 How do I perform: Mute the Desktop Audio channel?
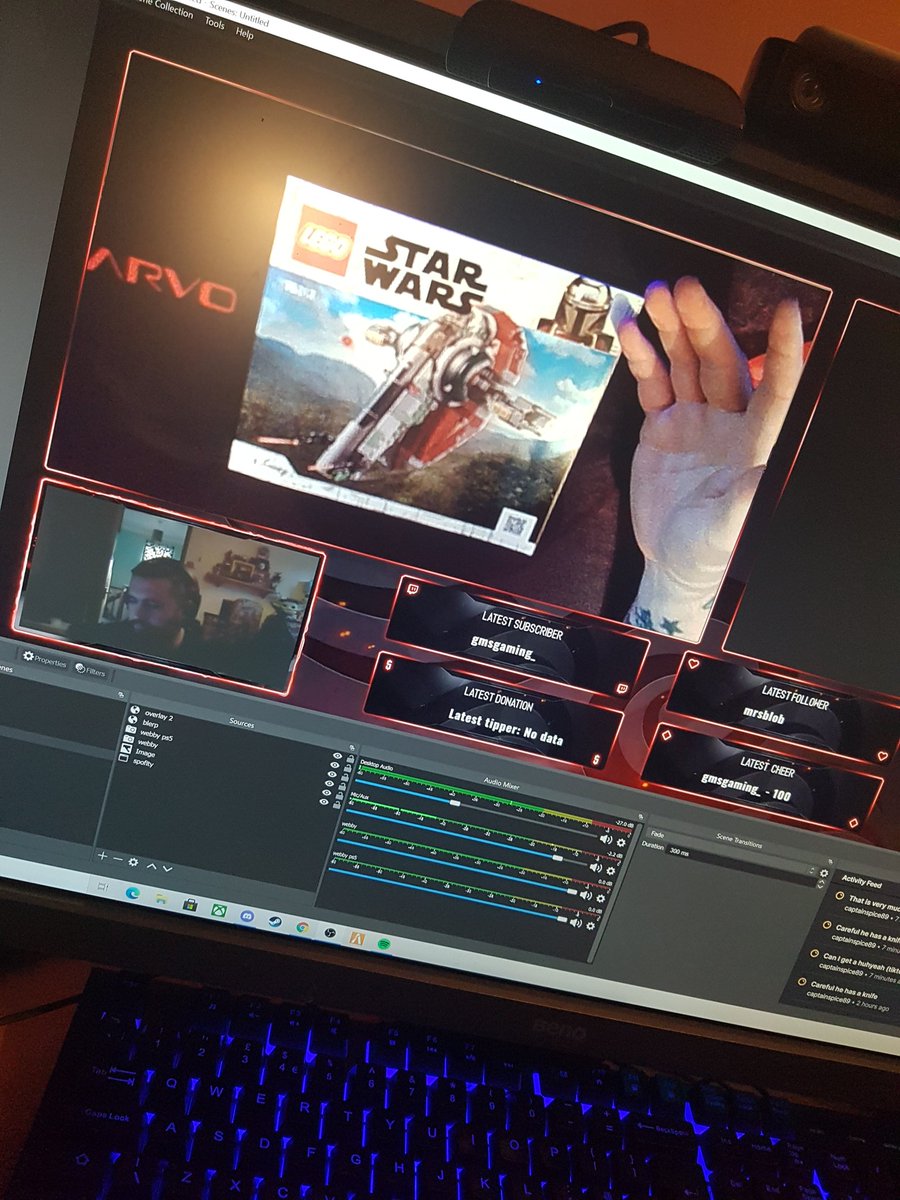[605, 839]
